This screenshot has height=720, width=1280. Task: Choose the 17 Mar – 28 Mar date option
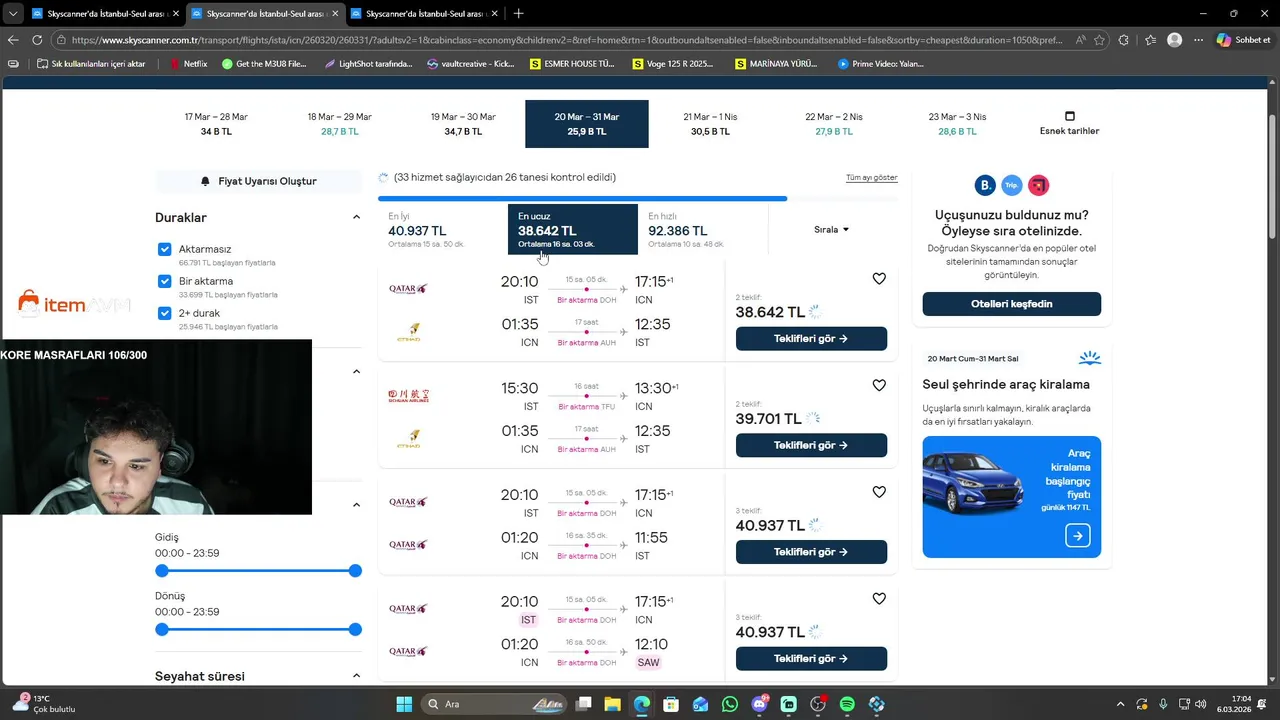[216, 124]
